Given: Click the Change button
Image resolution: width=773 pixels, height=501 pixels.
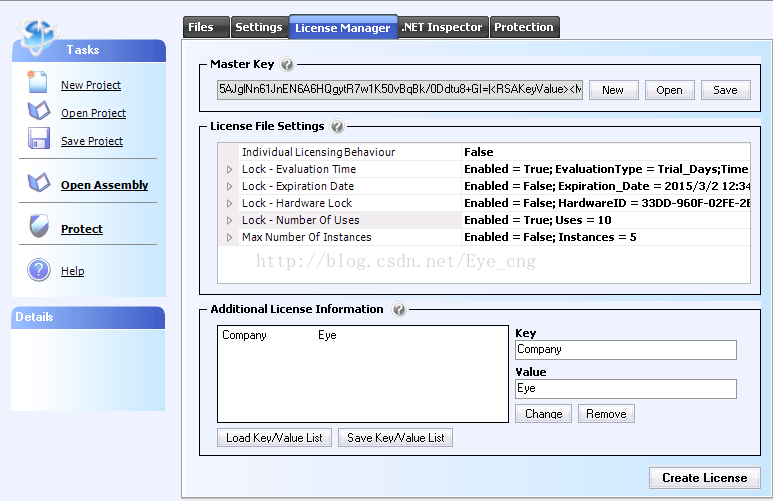Looking at the screenshot, I should pyautogui.click(x=543, y=414).
